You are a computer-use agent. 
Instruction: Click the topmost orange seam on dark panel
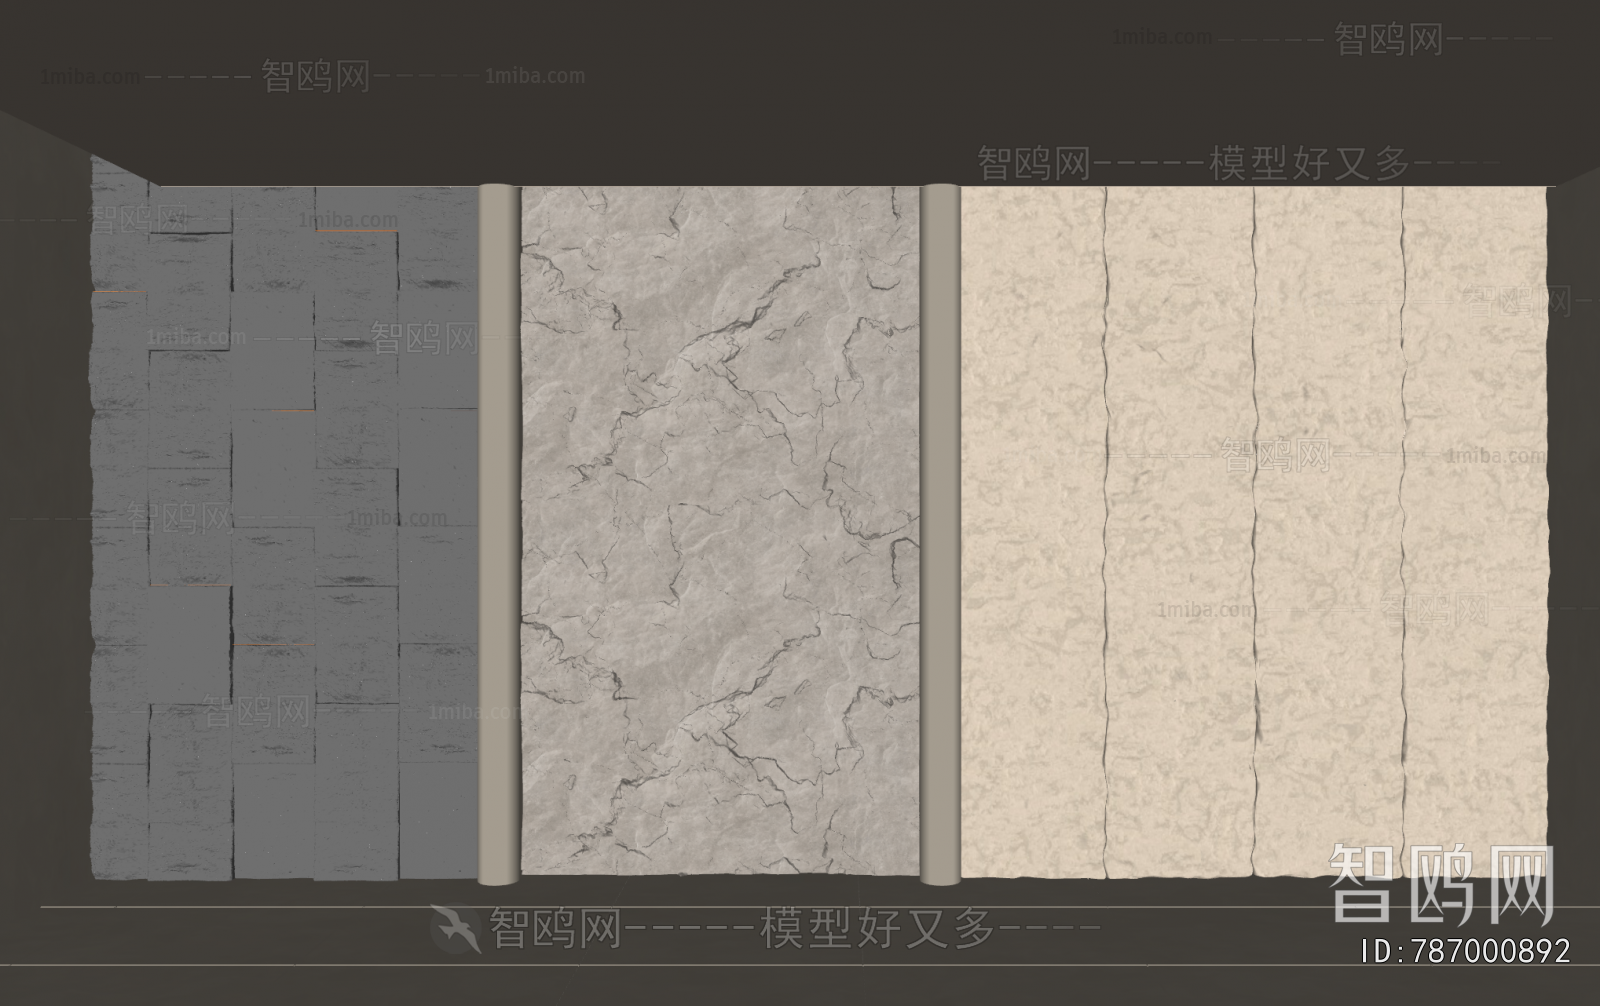coord(357,231)
